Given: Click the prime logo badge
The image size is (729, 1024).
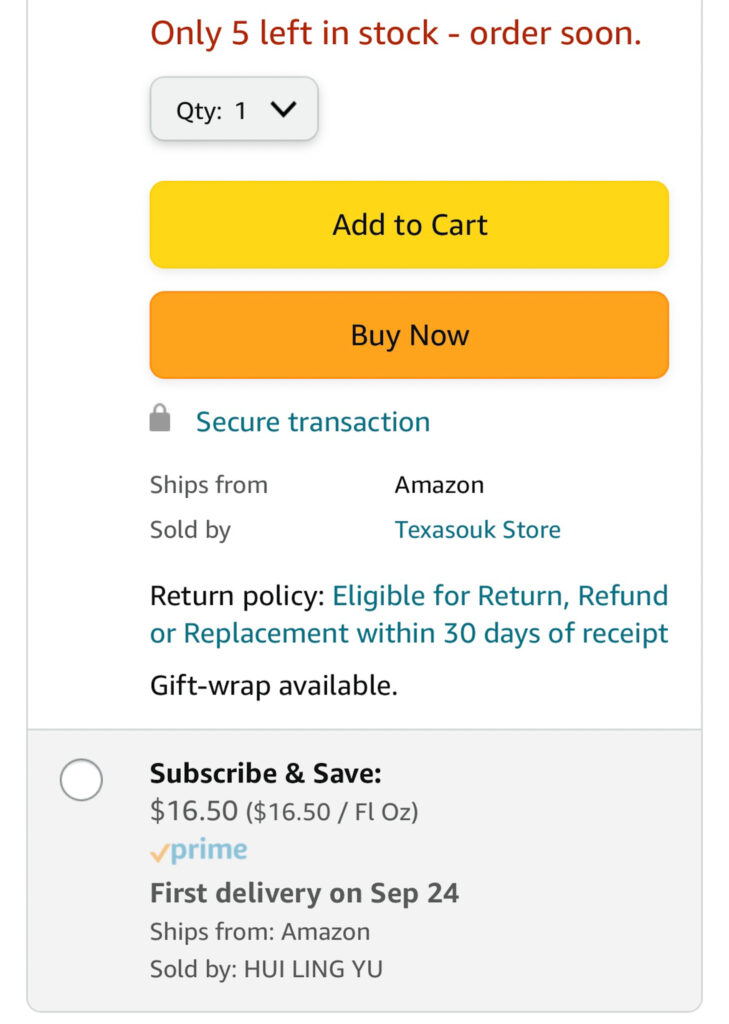Looking at the screenshot, I should pos(208,851).
